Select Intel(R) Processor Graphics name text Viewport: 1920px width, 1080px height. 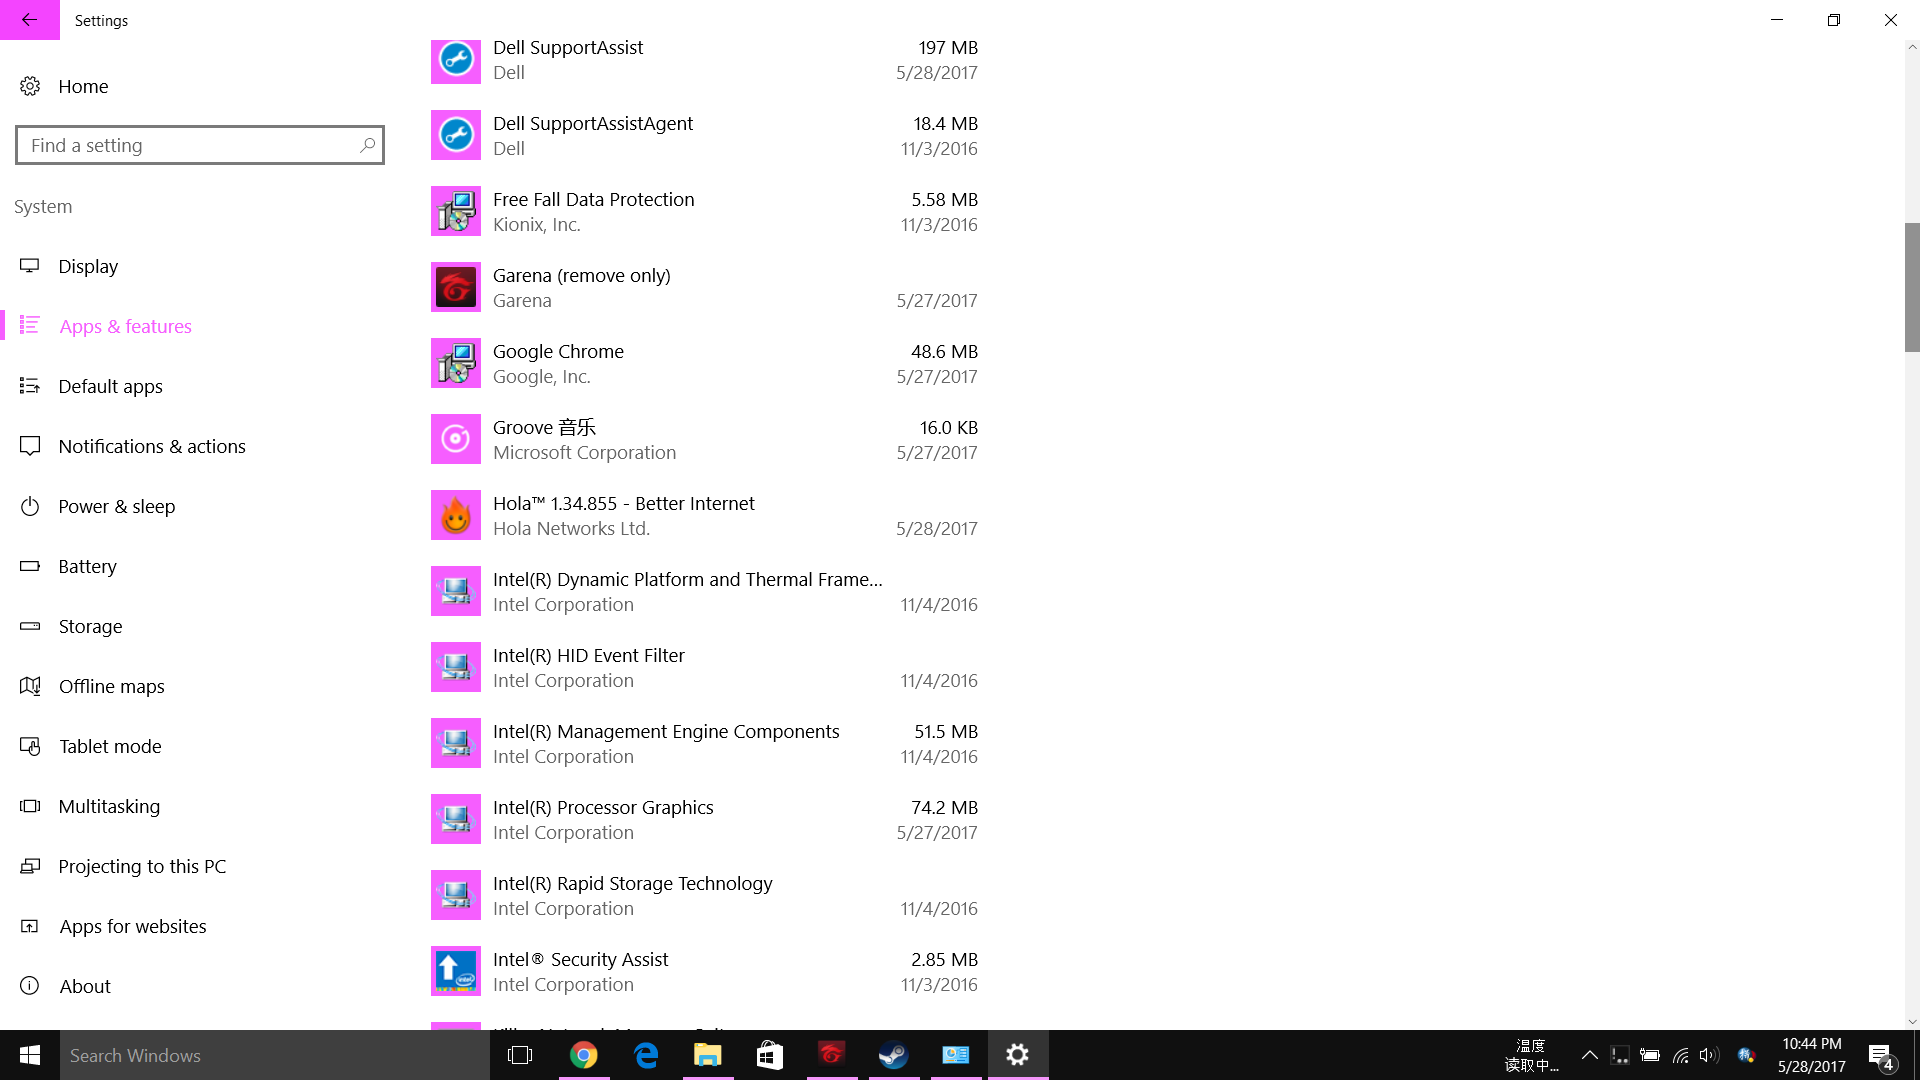tap(603, 807)
